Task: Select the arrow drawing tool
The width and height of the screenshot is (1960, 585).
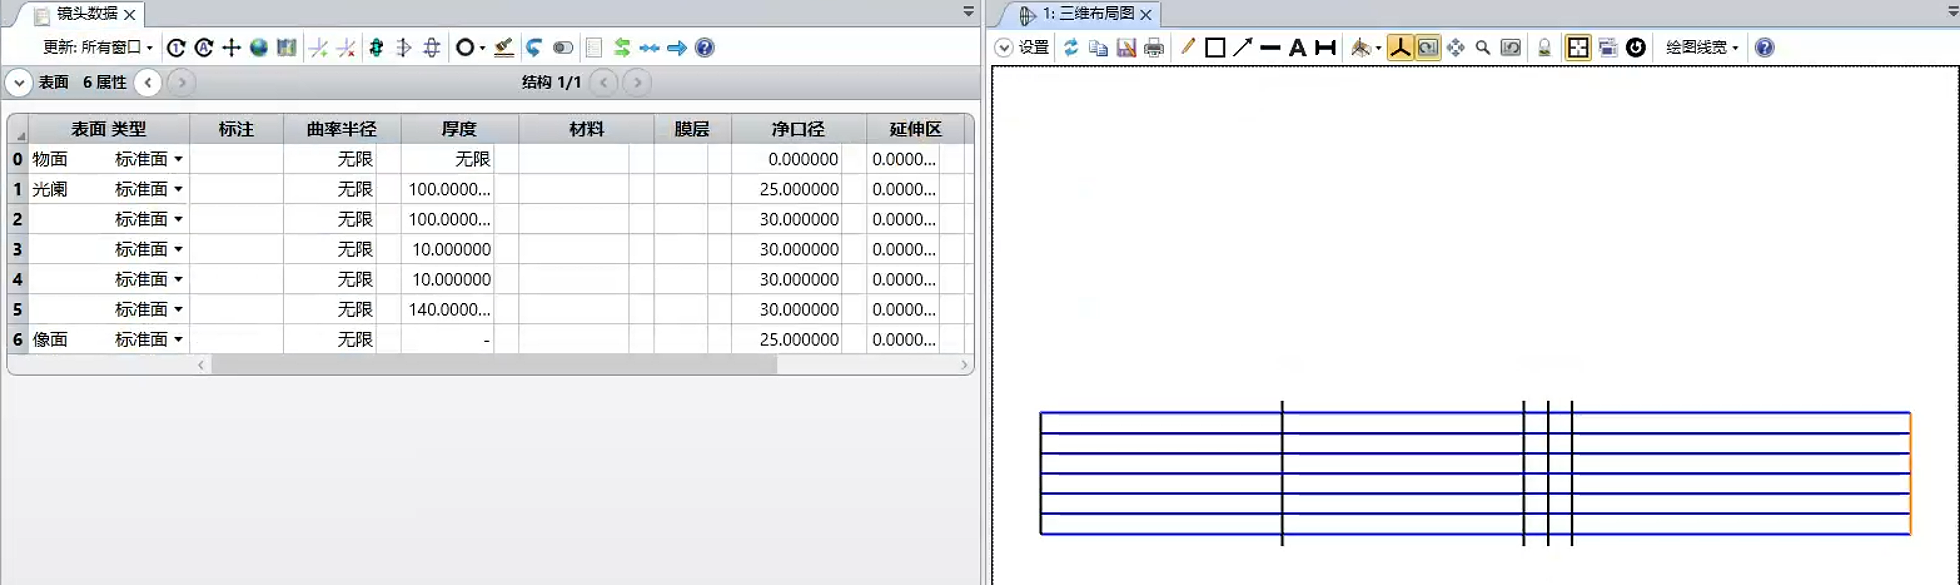Action: tap(1243, 47)
